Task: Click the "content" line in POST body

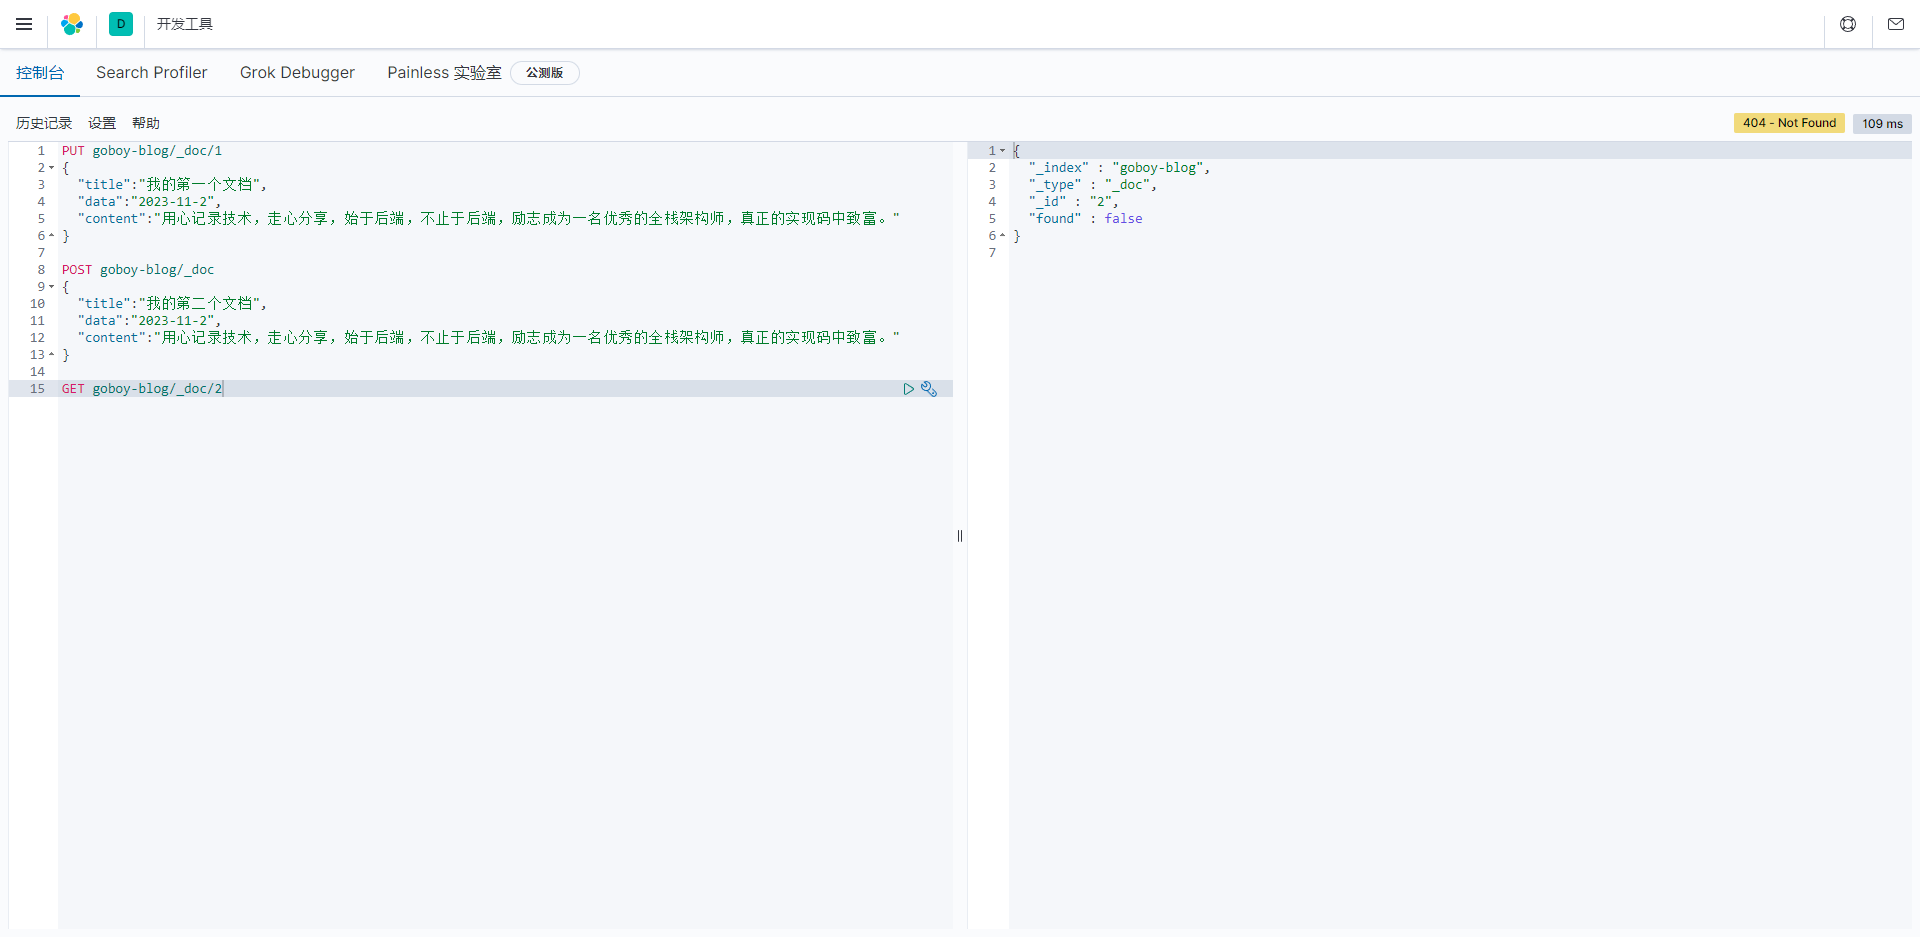Action: [489, 338]
